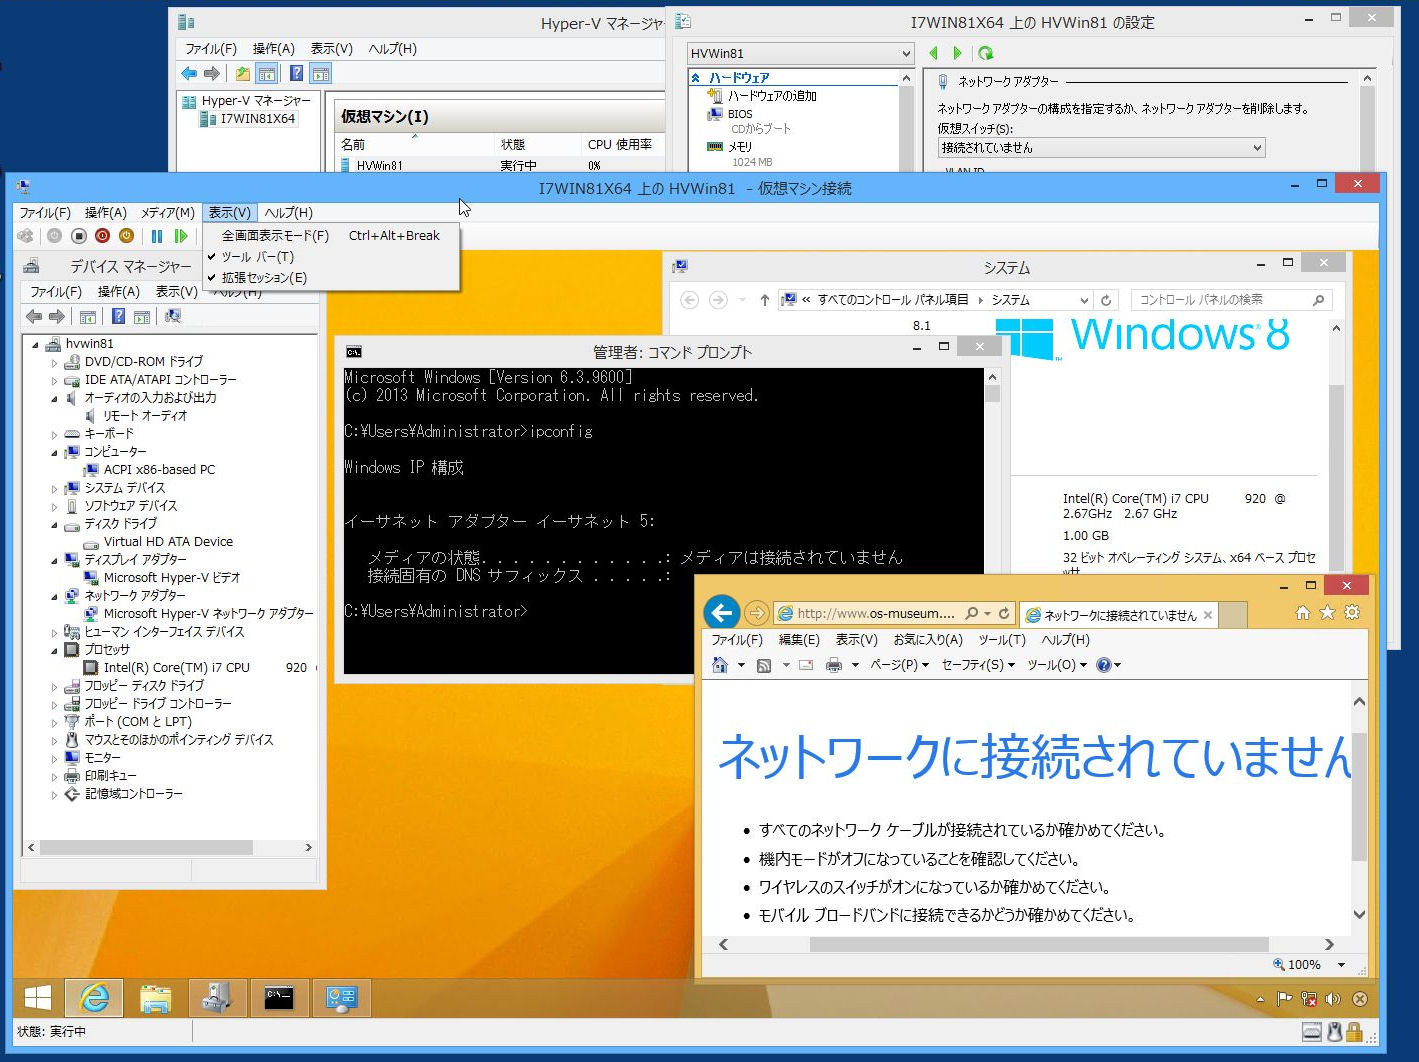
Task: Expand the キーボード tree node
Action: tap(54, 434)
